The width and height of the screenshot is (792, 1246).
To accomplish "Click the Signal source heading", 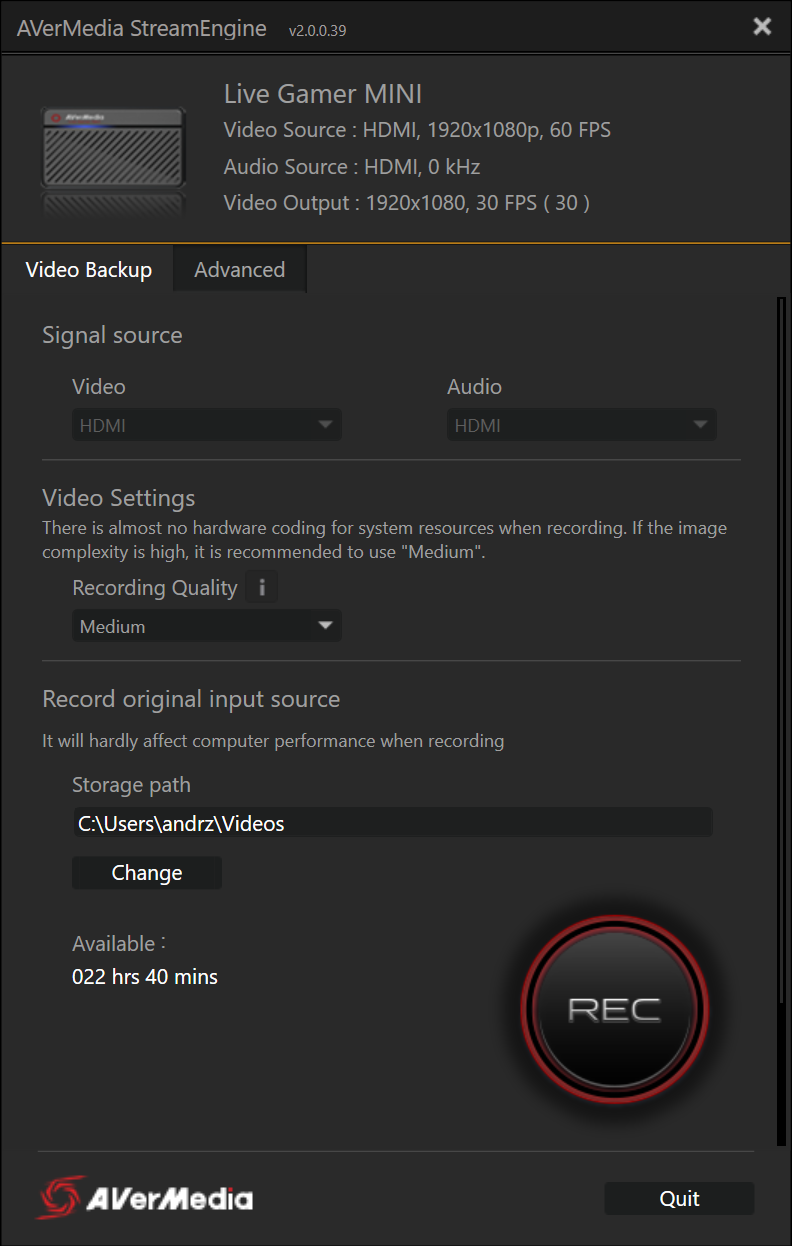I will point(112,335).
